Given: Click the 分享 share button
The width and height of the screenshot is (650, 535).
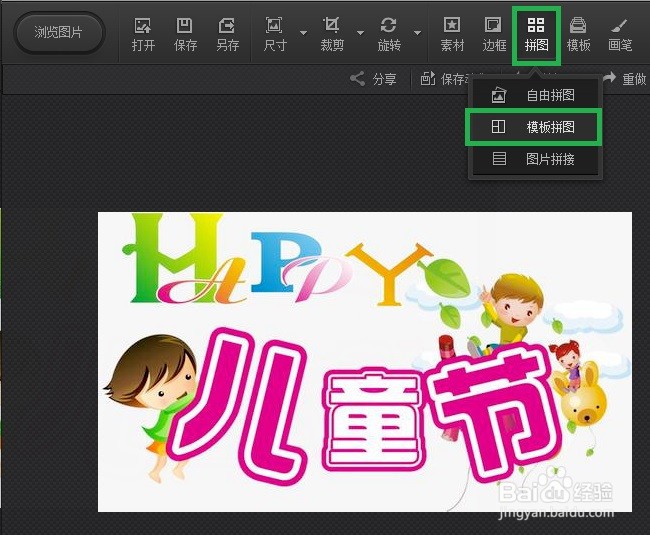Looking at the screenshot, I should tap(374, 79).
